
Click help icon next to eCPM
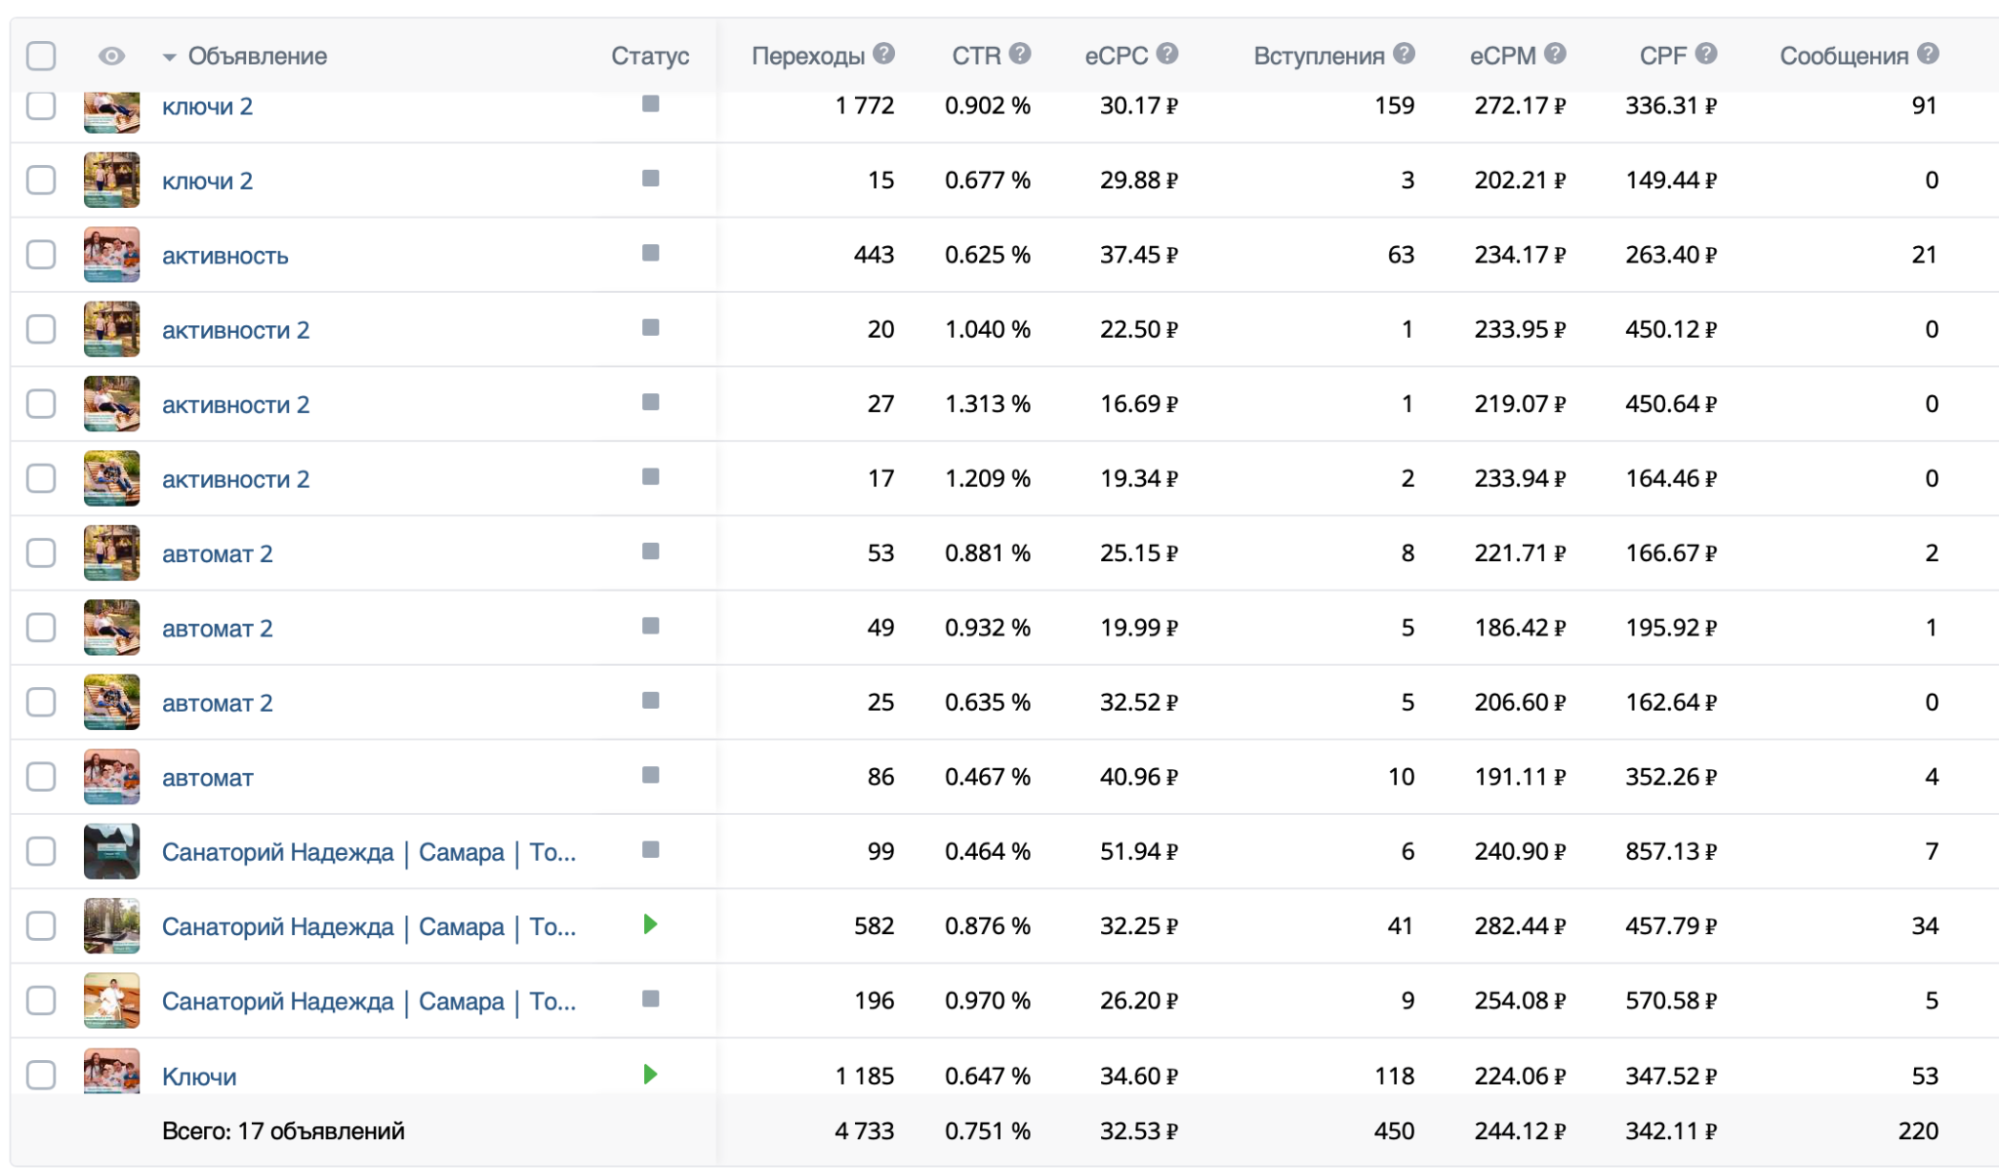(1554, 54)
